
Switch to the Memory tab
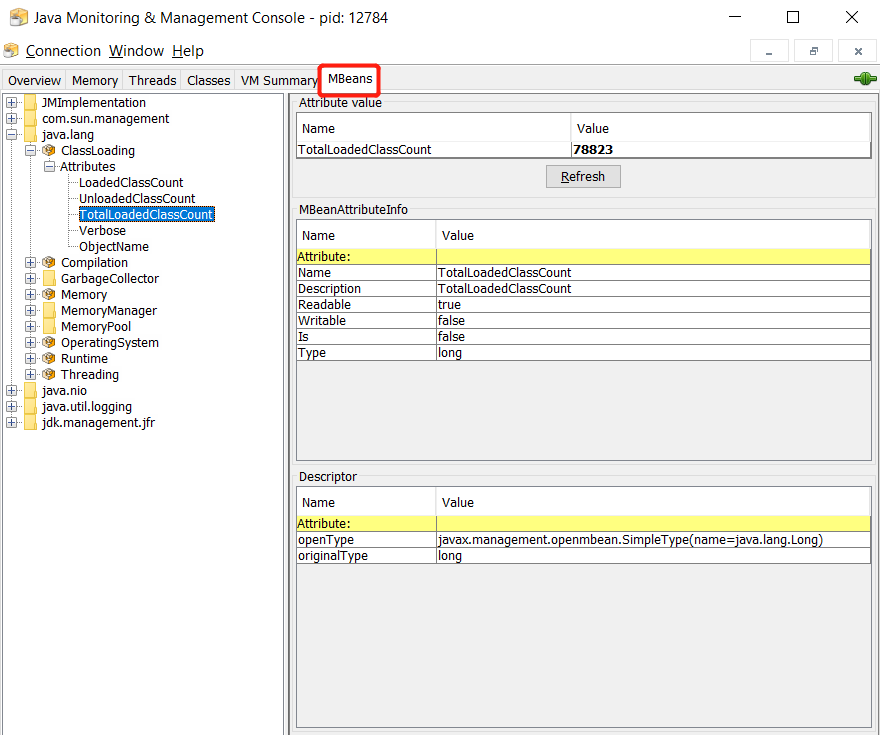click(x=95, y=80)
